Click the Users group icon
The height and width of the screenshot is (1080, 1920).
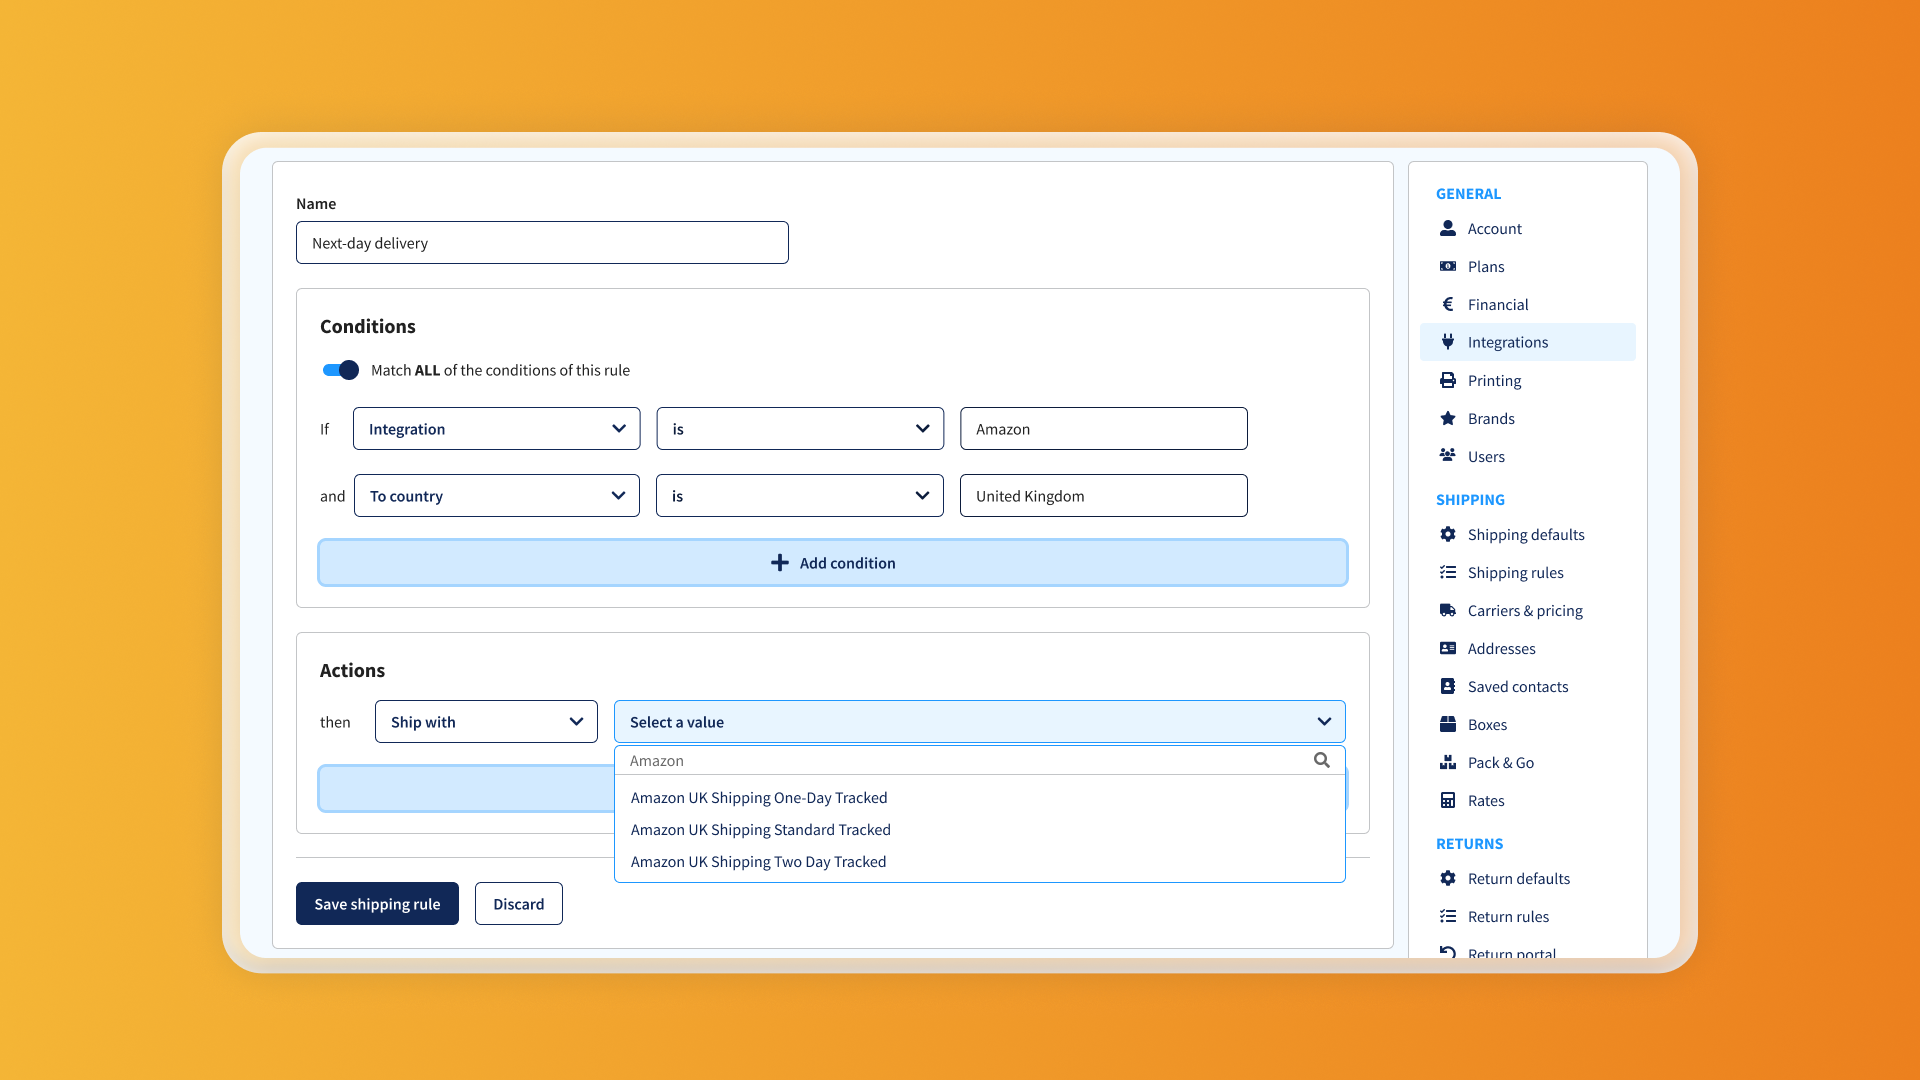tap(1447, 455)
